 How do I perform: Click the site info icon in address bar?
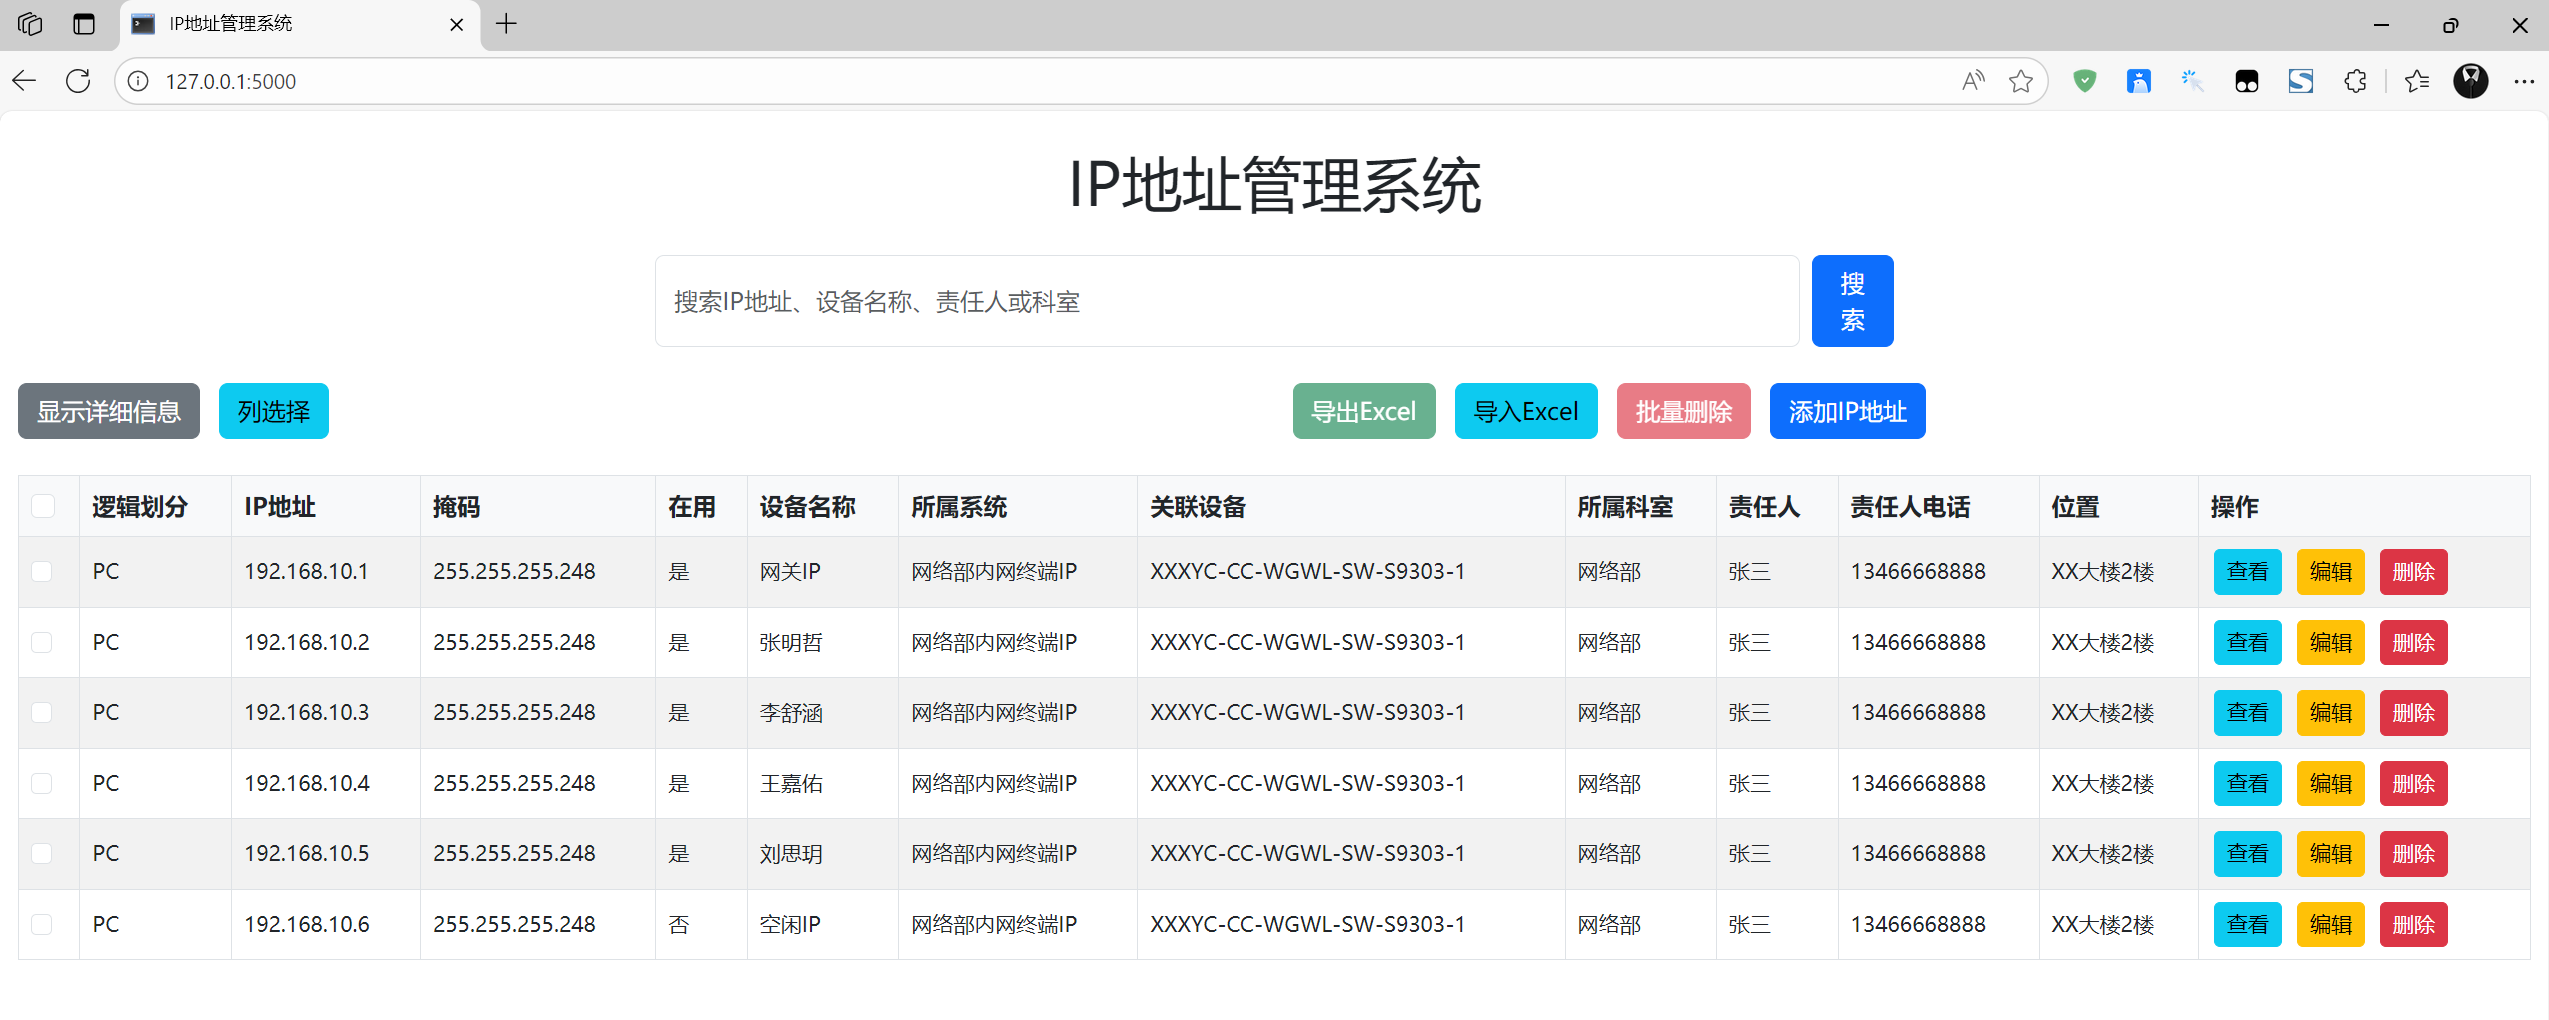pos(137,81)
